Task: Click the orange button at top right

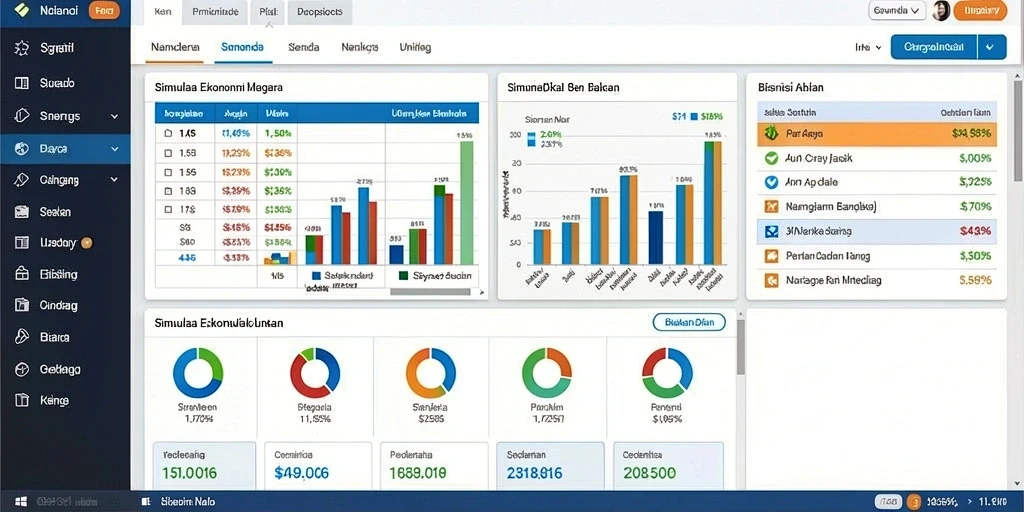Action: click(981, 10)
